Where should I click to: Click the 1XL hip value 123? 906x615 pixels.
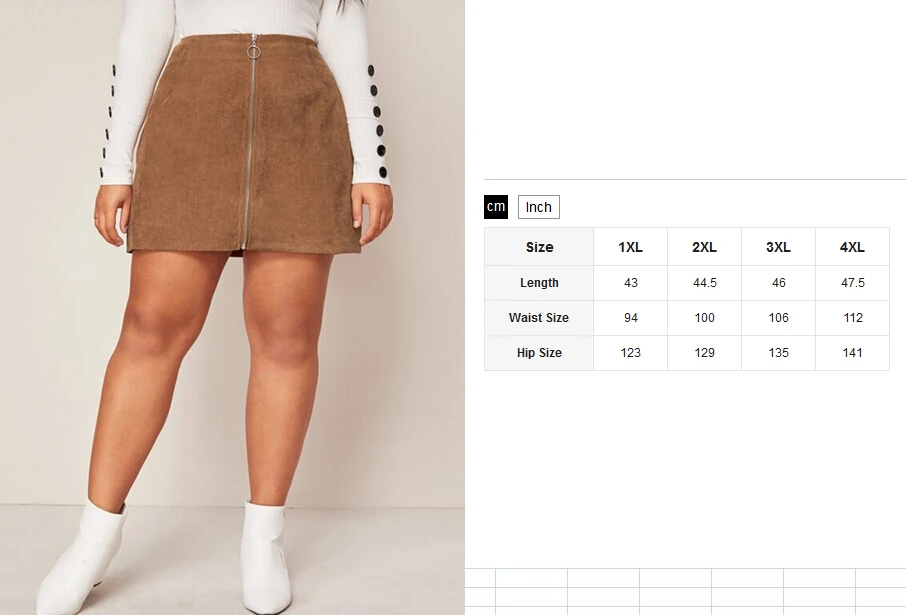pyautogui.click(x=630, y=353)
